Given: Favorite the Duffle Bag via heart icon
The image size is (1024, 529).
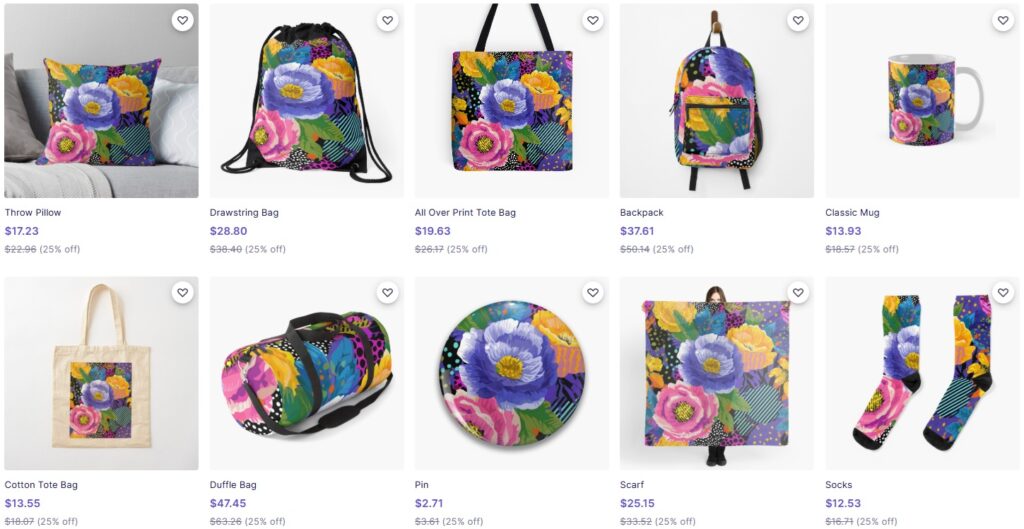Looking at the screenshot, I should (387, 293).
